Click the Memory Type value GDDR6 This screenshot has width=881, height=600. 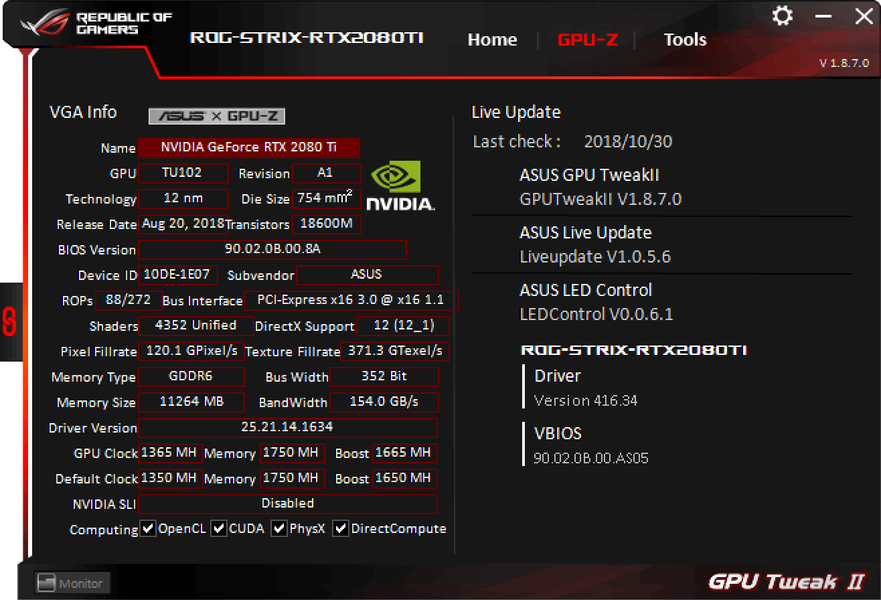click(191, 376)
